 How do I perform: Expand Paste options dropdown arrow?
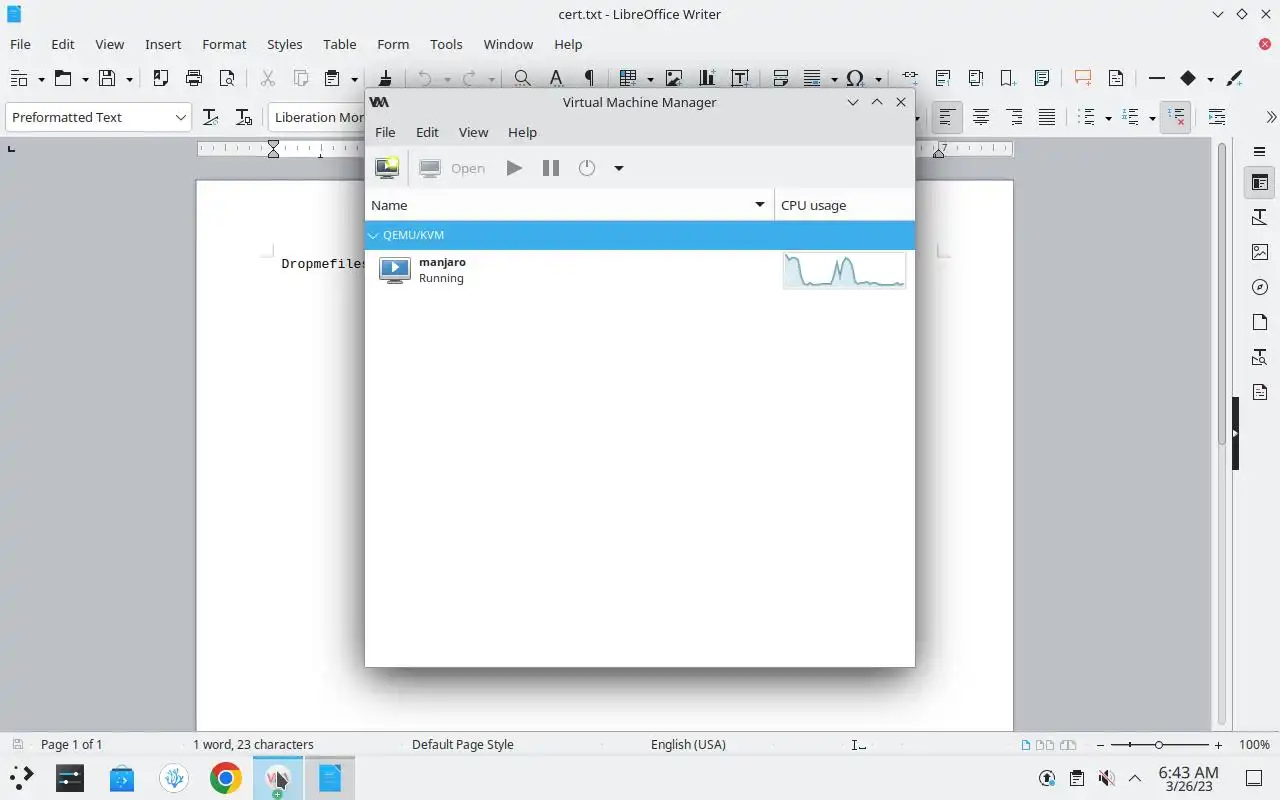click(354, 79)
